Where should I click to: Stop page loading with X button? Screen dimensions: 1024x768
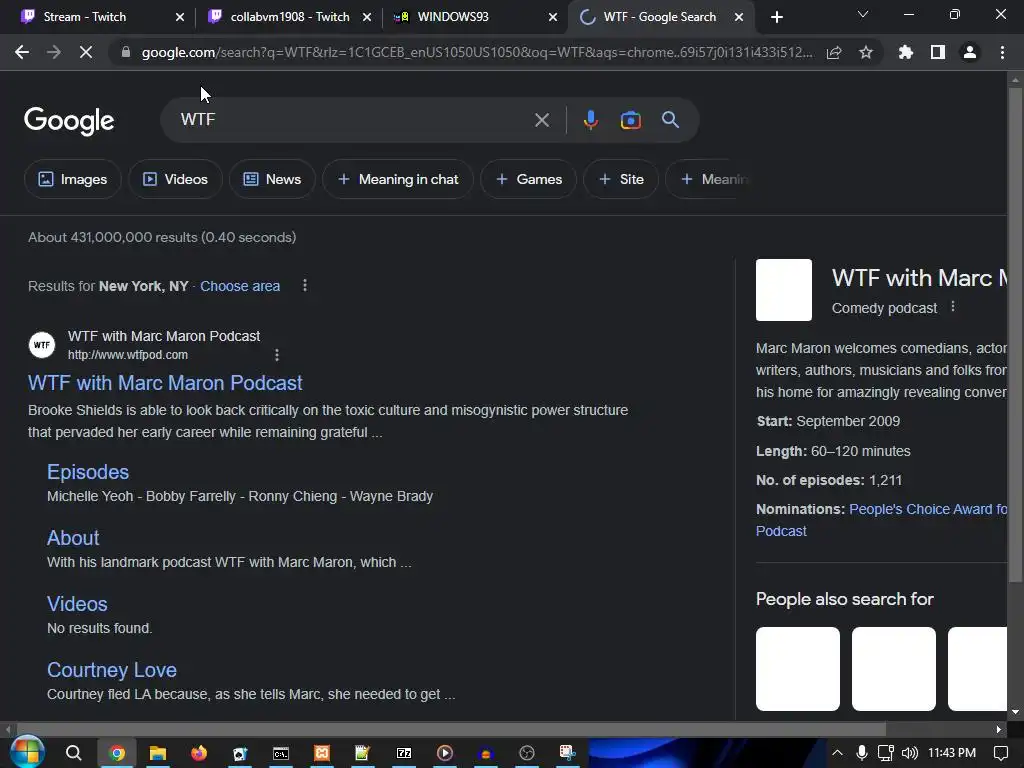pyautogui.click(x=86, y=52)
